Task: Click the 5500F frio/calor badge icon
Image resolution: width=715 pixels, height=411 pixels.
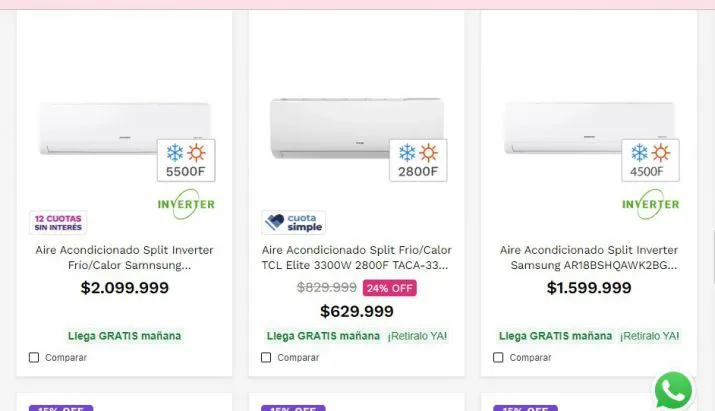Action: tap(186, 160)
